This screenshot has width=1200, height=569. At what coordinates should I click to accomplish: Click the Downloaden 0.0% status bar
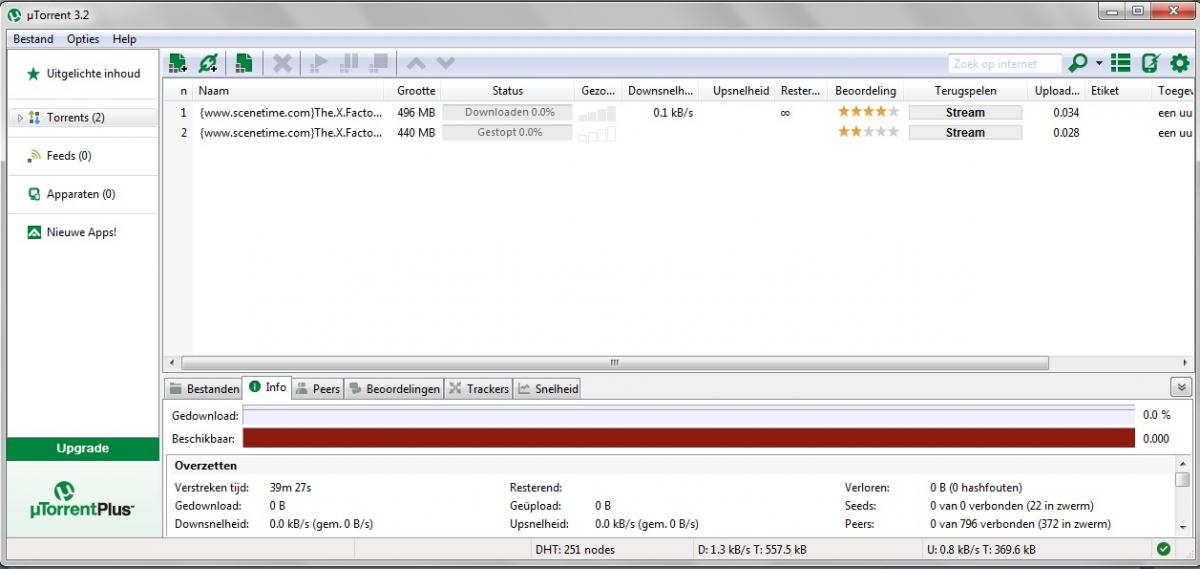pyautogui.click(x=508, y=113)
